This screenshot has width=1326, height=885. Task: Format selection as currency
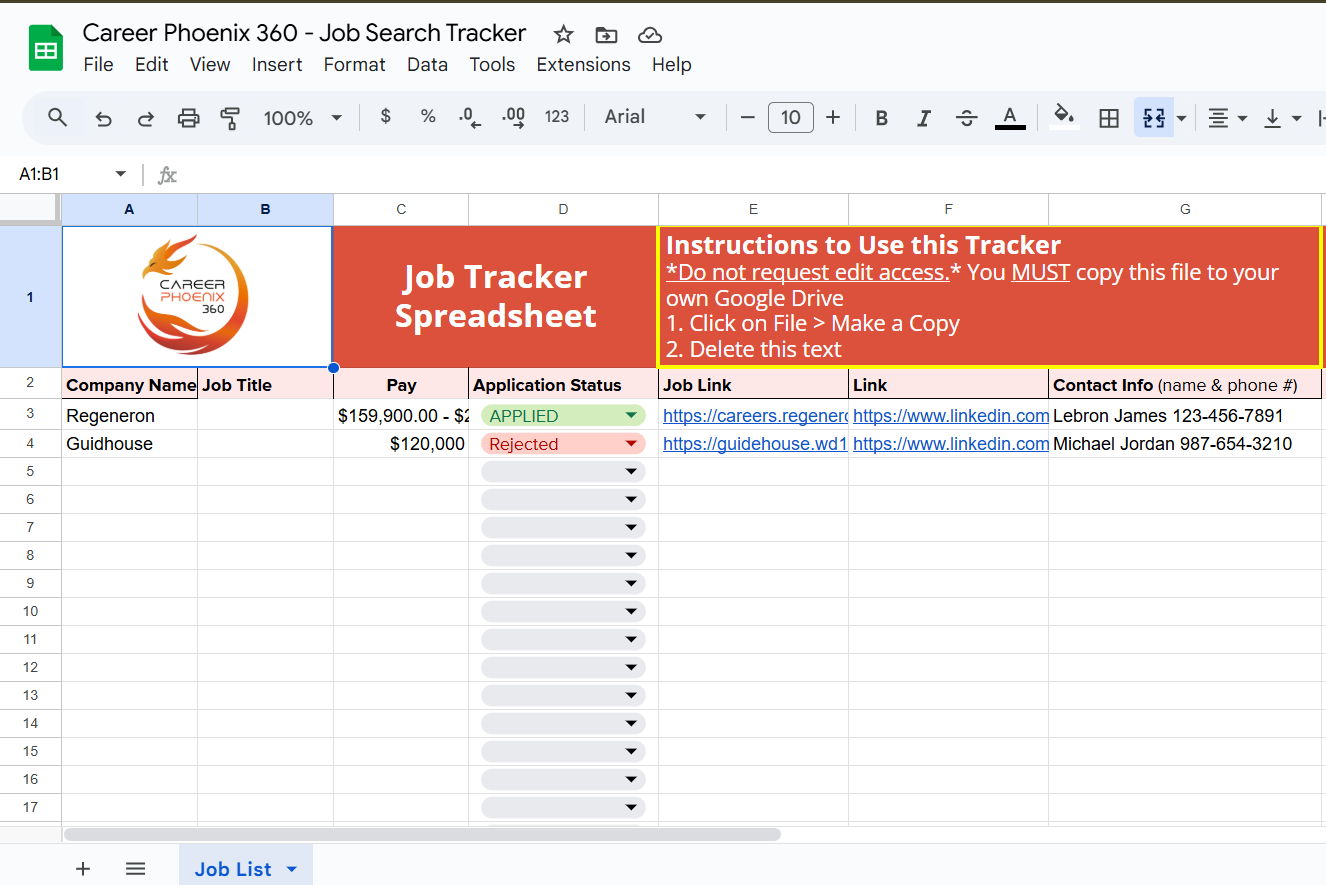385,117
